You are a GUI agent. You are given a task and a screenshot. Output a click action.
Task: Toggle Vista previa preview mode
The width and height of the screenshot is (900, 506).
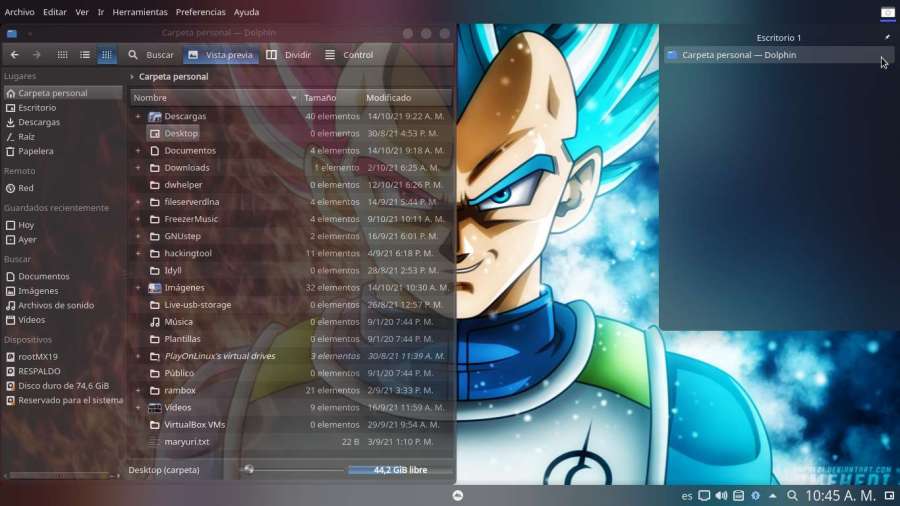220,55
